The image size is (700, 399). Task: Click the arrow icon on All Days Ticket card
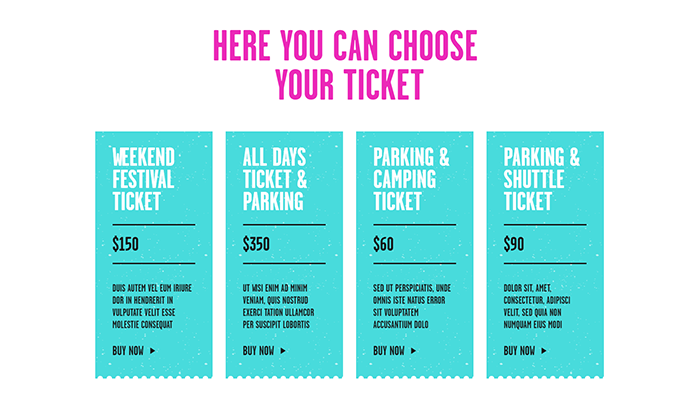283,351
